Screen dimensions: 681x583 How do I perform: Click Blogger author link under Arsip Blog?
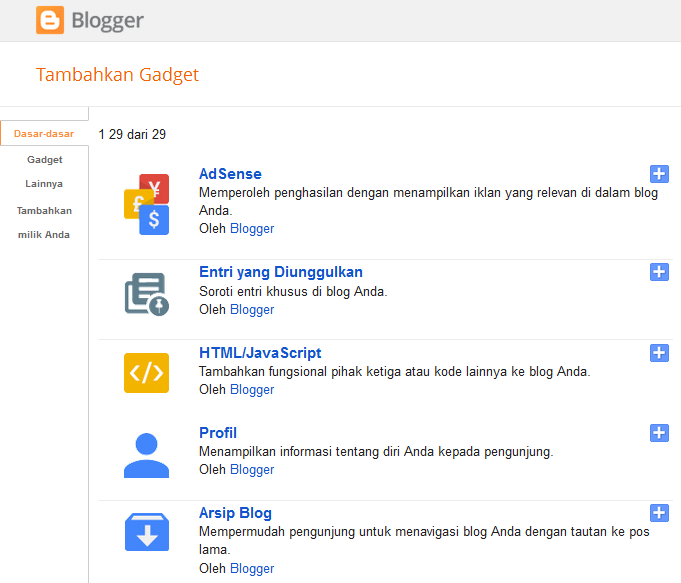coord(252,568)
